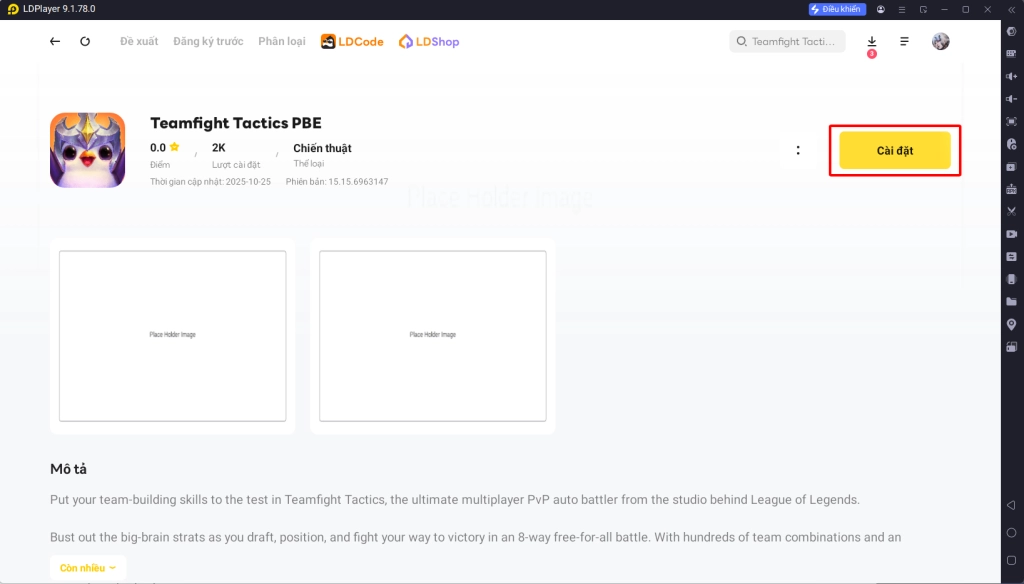Click the Teamfight Tactics search field
The image size is (1024, 584).
pos(788,42)
